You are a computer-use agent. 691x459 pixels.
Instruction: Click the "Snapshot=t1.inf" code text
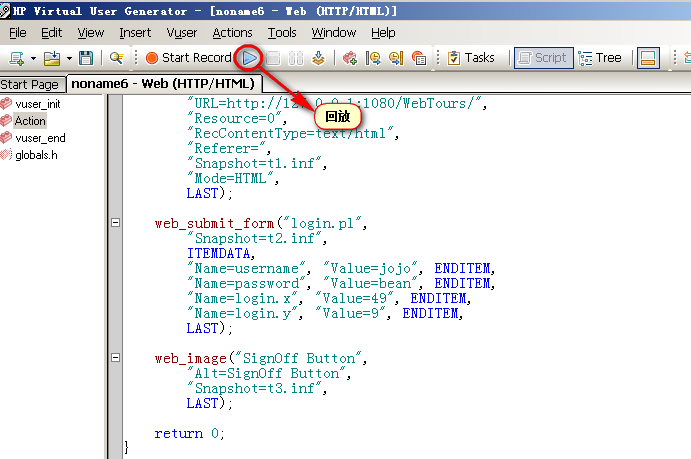tap(254, 163)
